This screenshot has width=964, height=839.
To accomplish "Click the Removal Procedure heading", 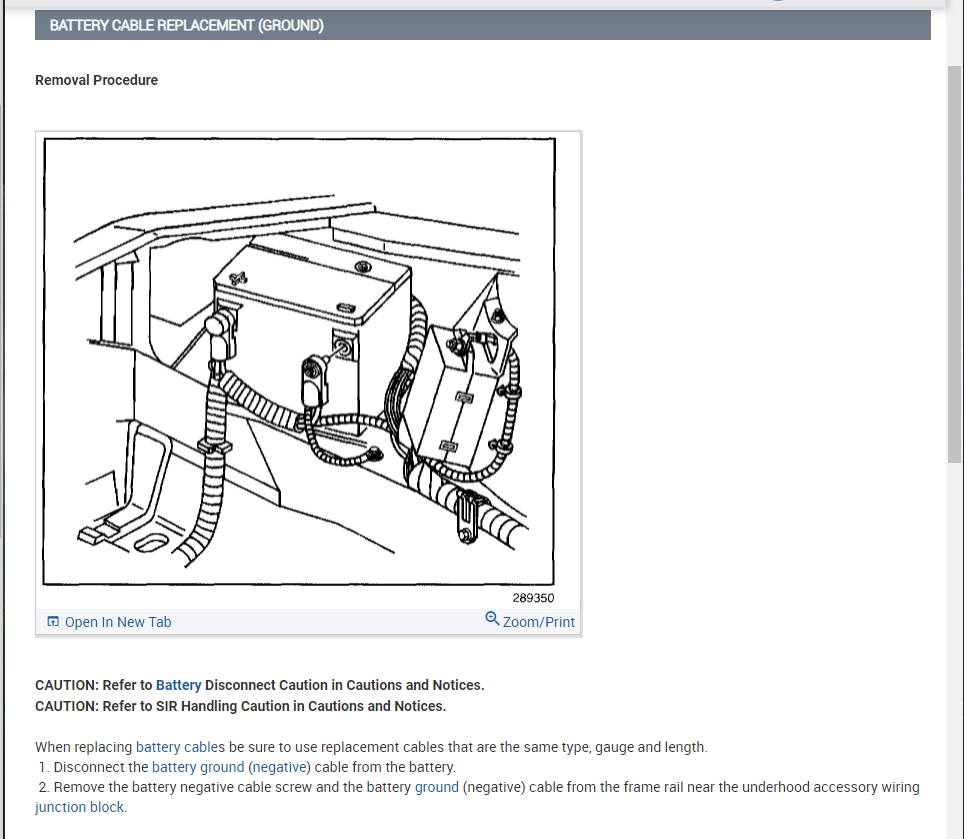I will [97, 80].
